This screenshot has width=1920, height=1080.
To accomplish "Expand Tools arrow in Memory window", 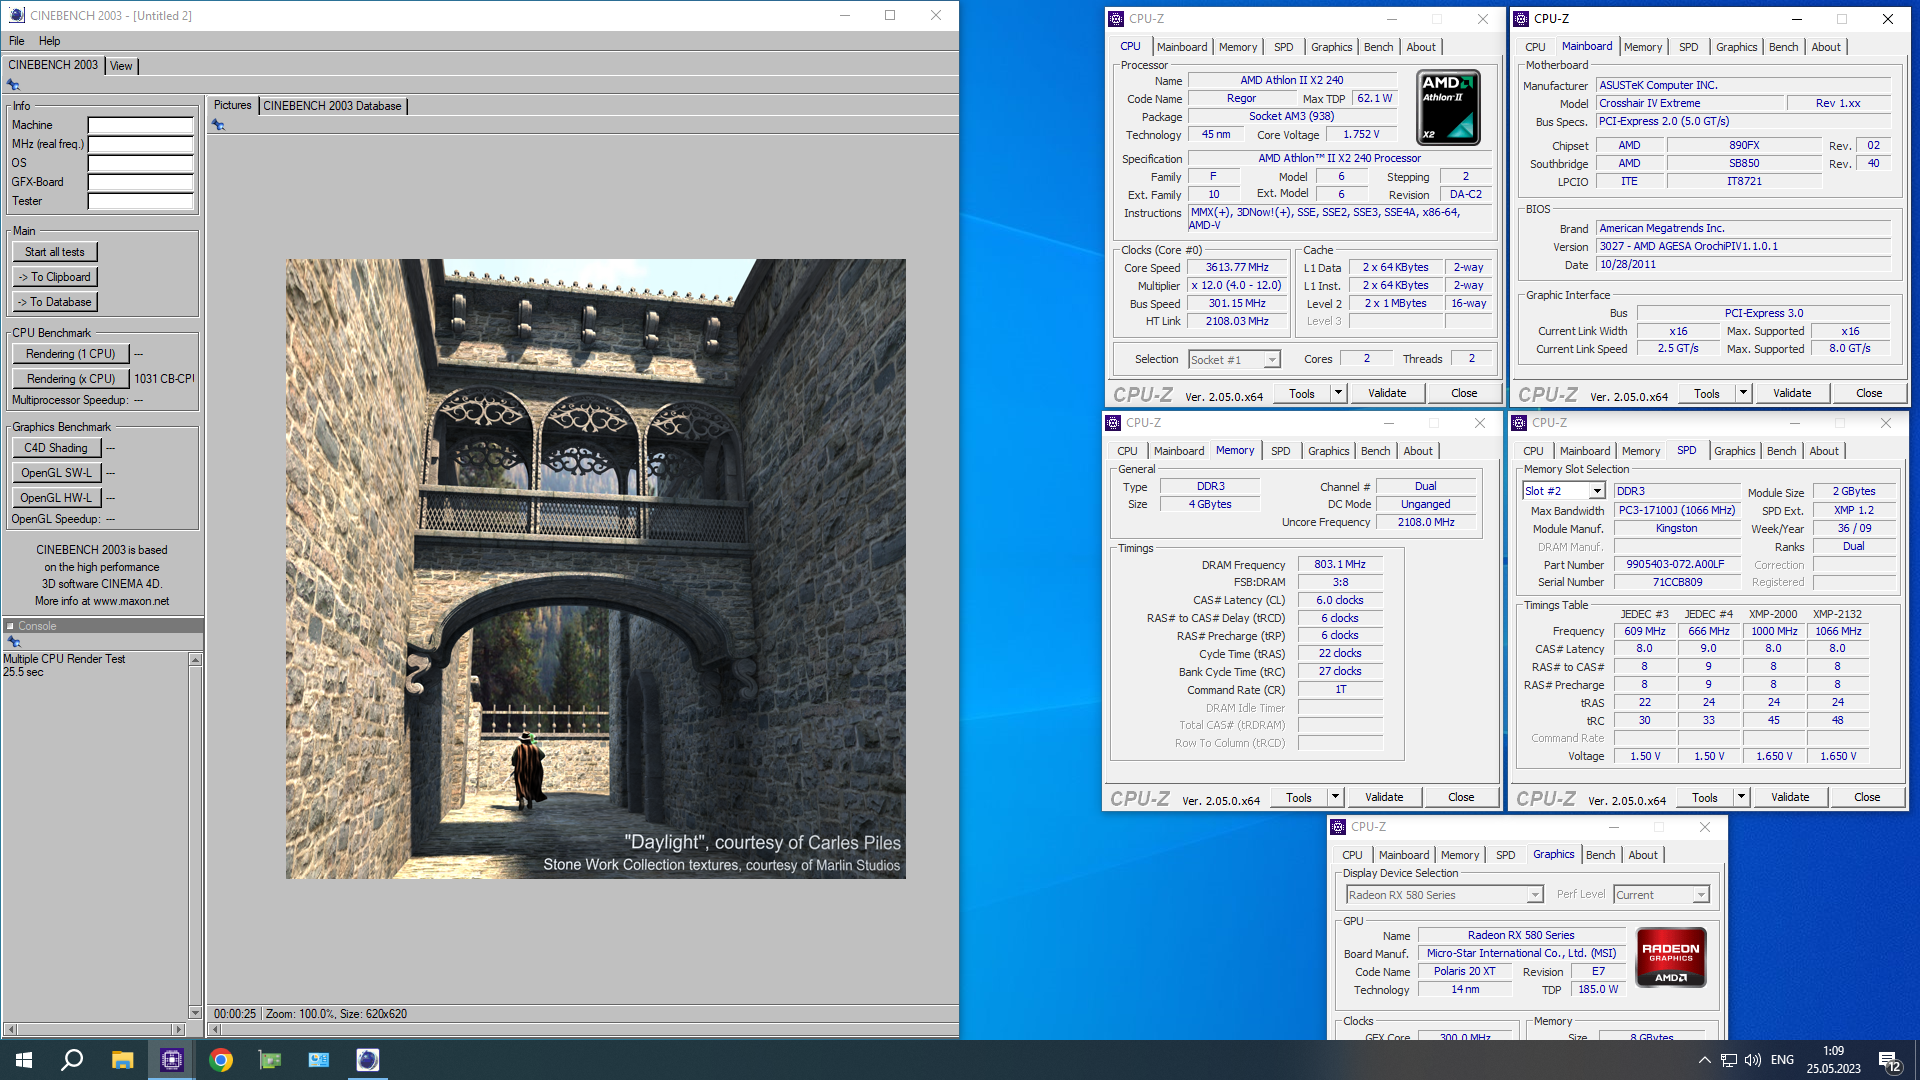I will (1335, 797).
